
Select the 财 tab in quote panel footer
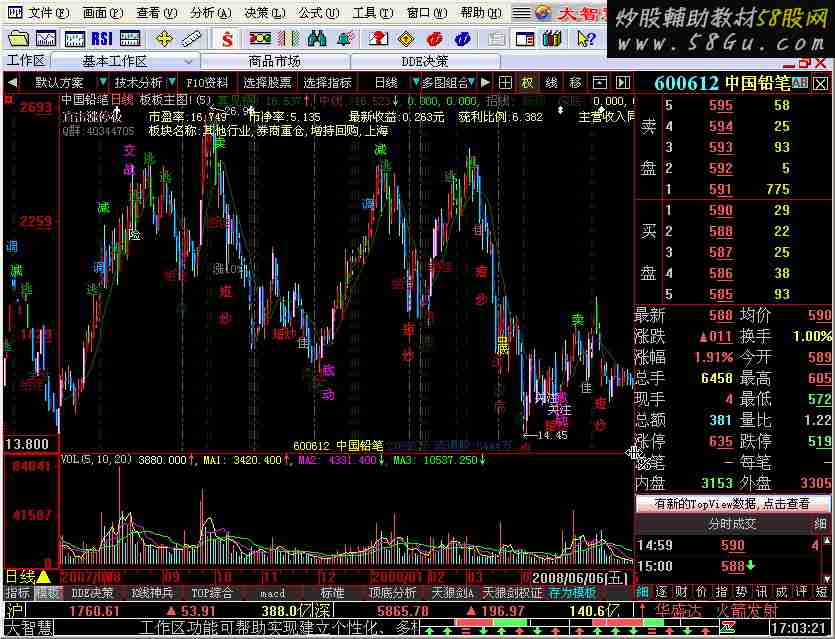click(682, 592)
